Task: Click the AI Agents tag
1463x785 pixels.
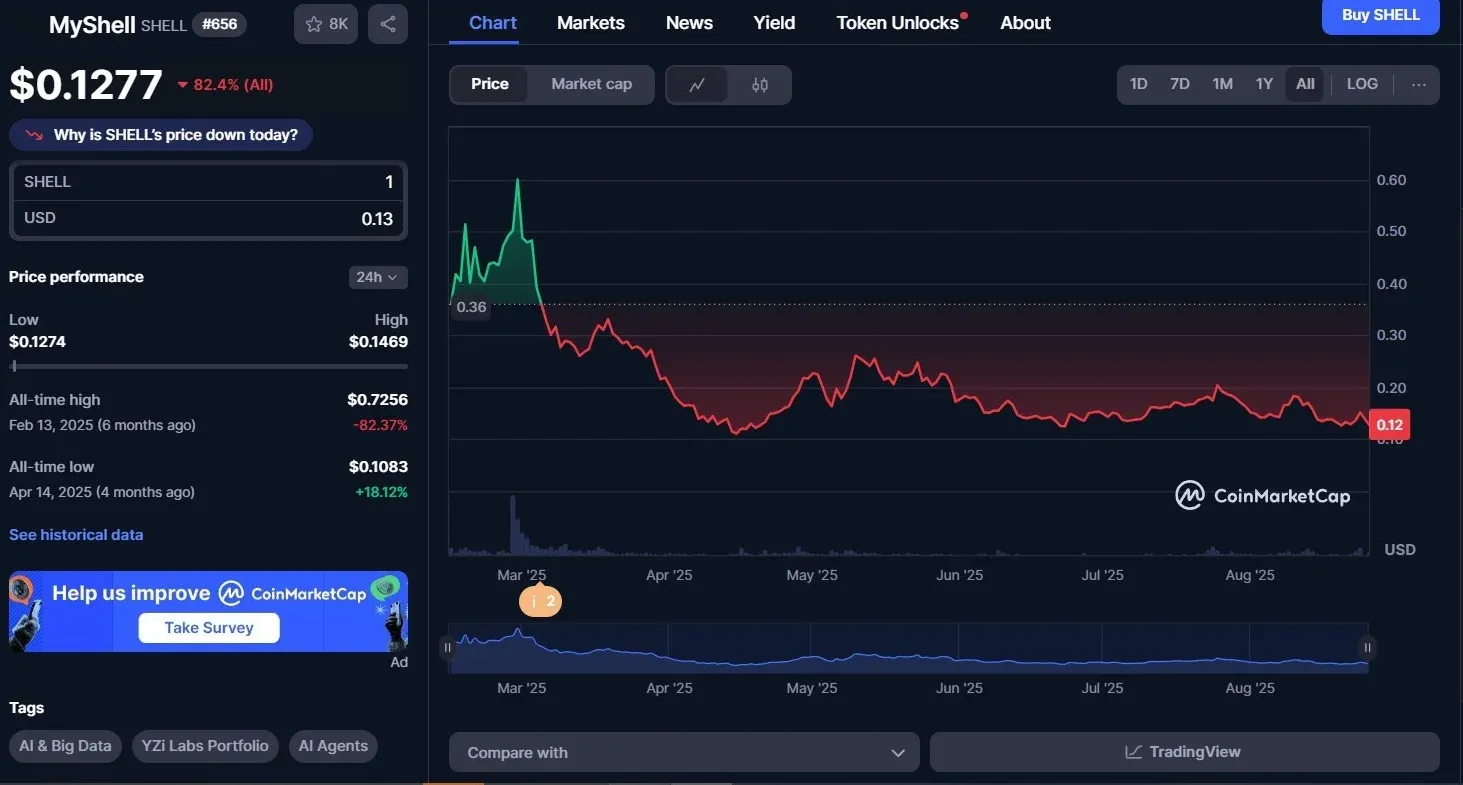Action: [x=333, y=746]
